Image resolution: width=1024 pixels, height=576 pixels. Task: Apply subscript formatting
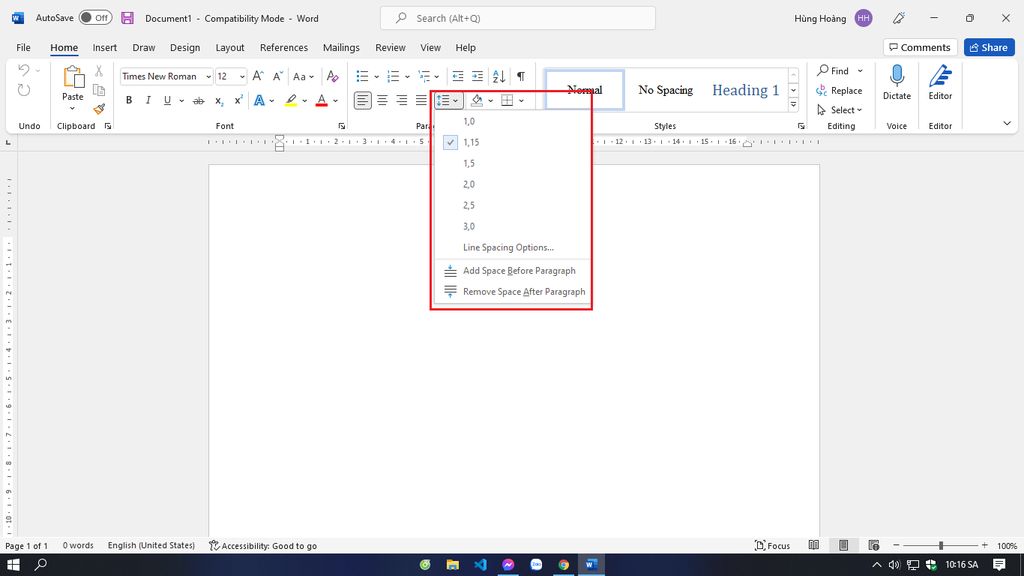[219, 101]
